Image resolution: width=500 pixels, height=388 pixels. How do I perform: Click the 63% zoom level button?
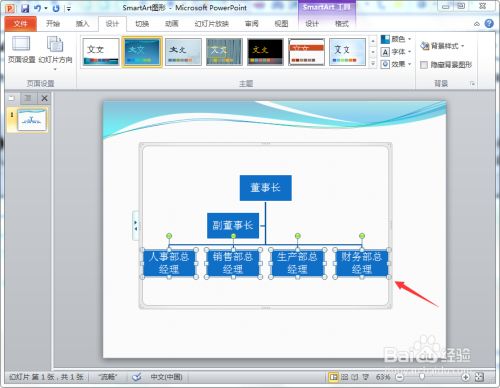383,377
